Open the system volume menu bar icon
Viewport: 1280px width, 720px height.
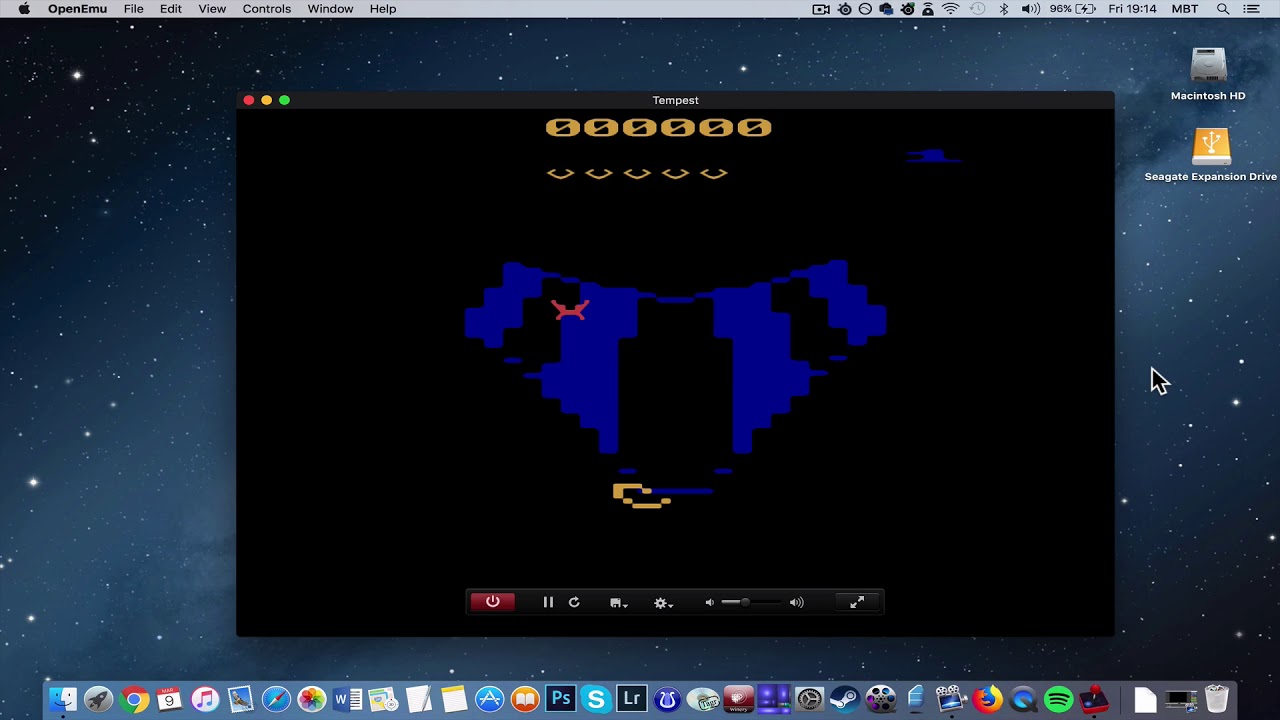[1030, 9]
